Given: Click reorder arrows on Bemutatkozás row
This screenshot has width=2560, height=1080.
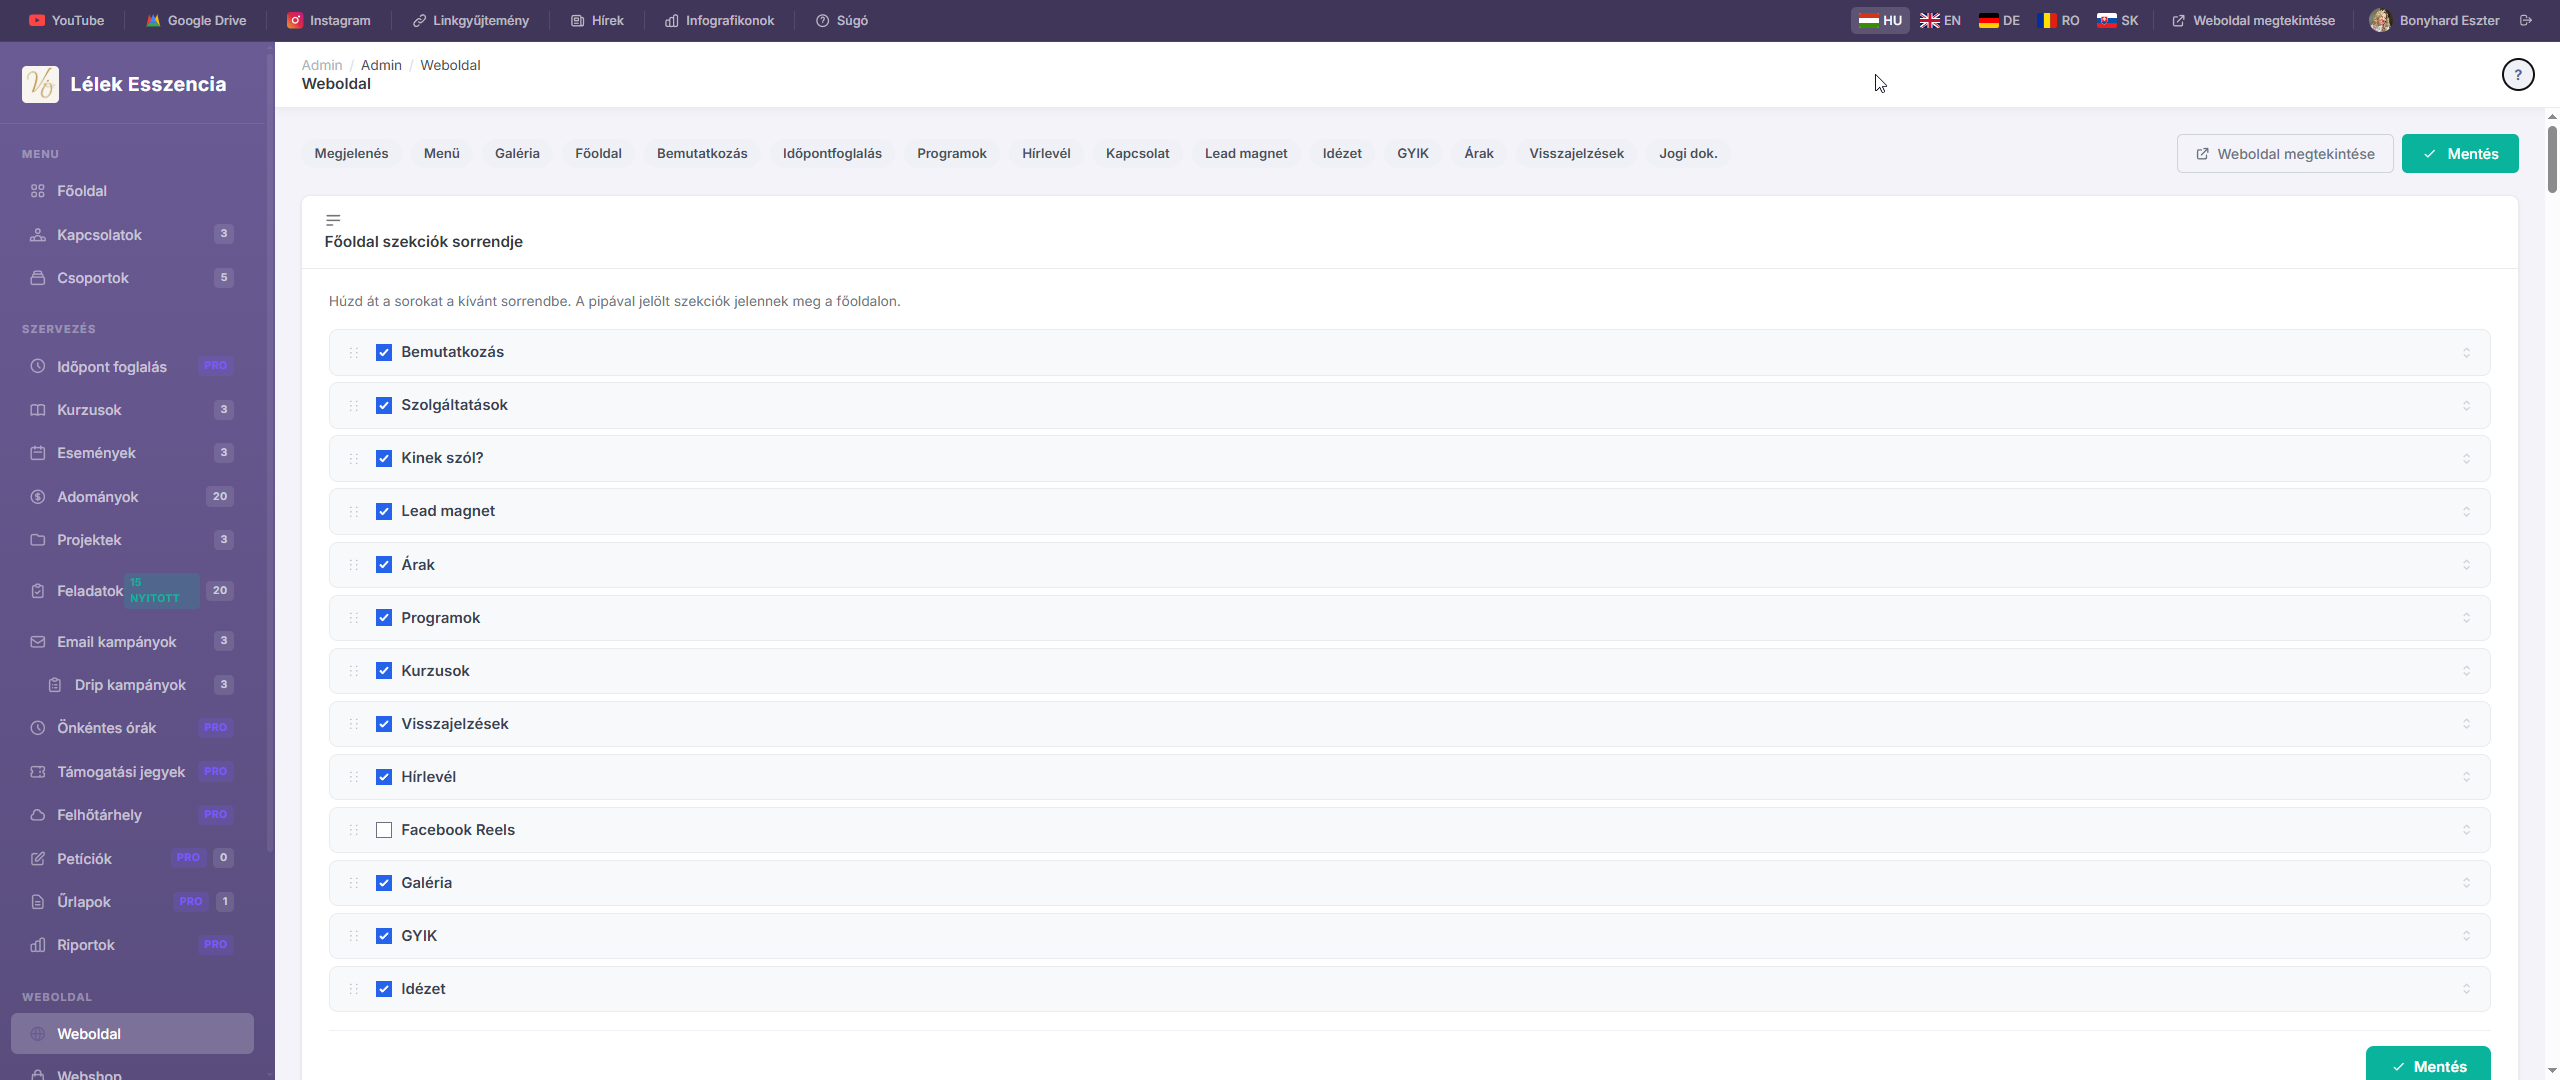Looking at the screenshot, I should [x=2466, y=352].
